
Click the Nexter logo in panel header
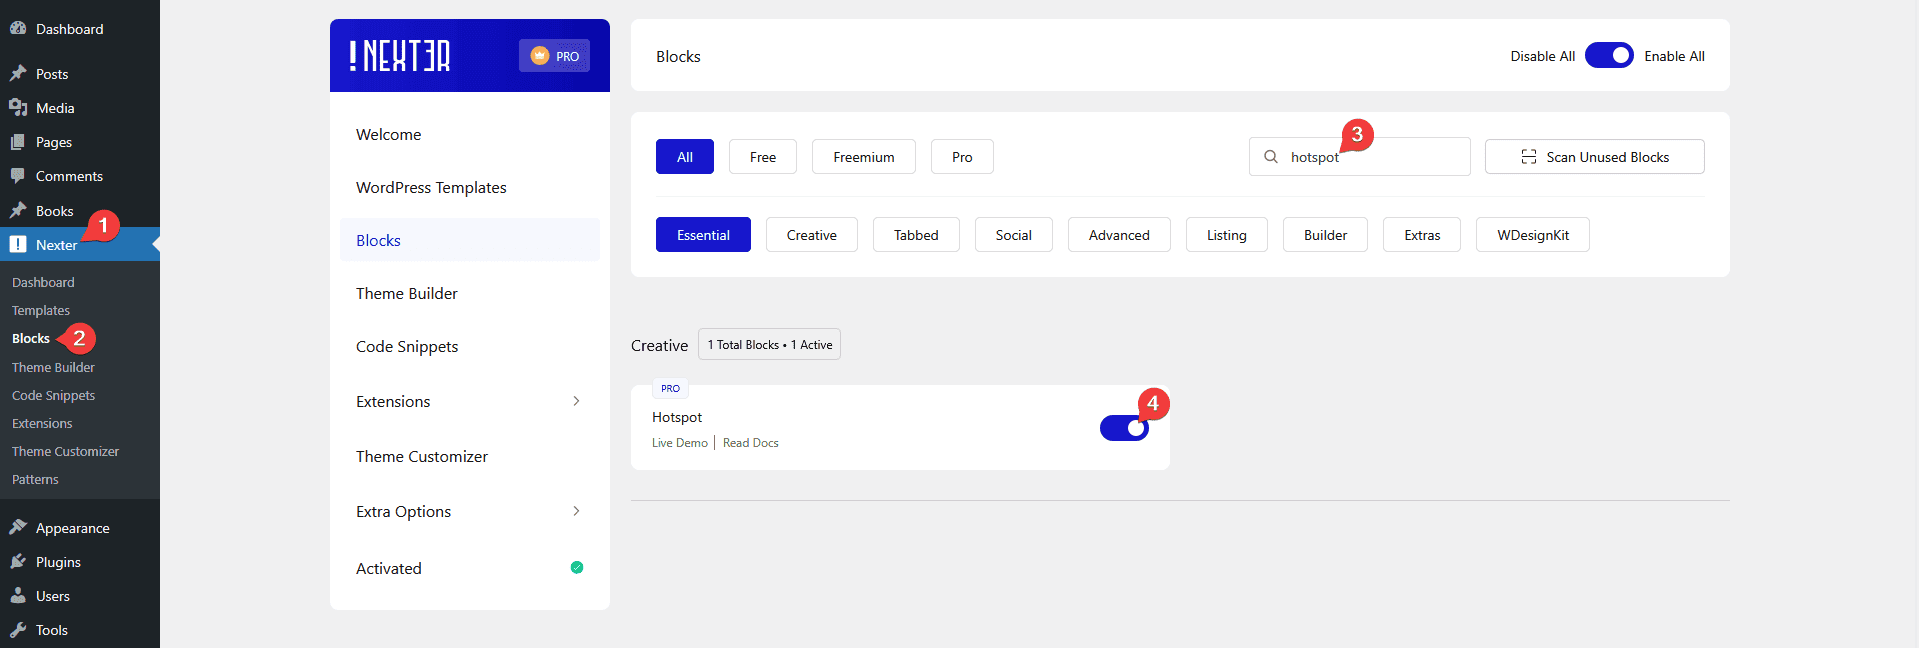400,56
